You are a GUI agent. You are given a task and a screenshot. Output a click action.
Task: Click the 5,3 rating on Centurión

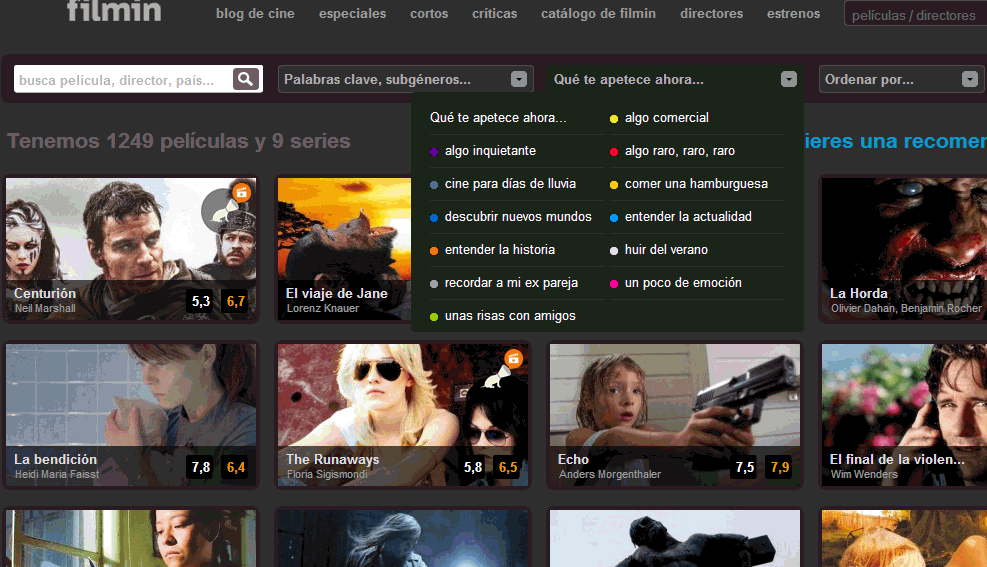coord(201,301)
